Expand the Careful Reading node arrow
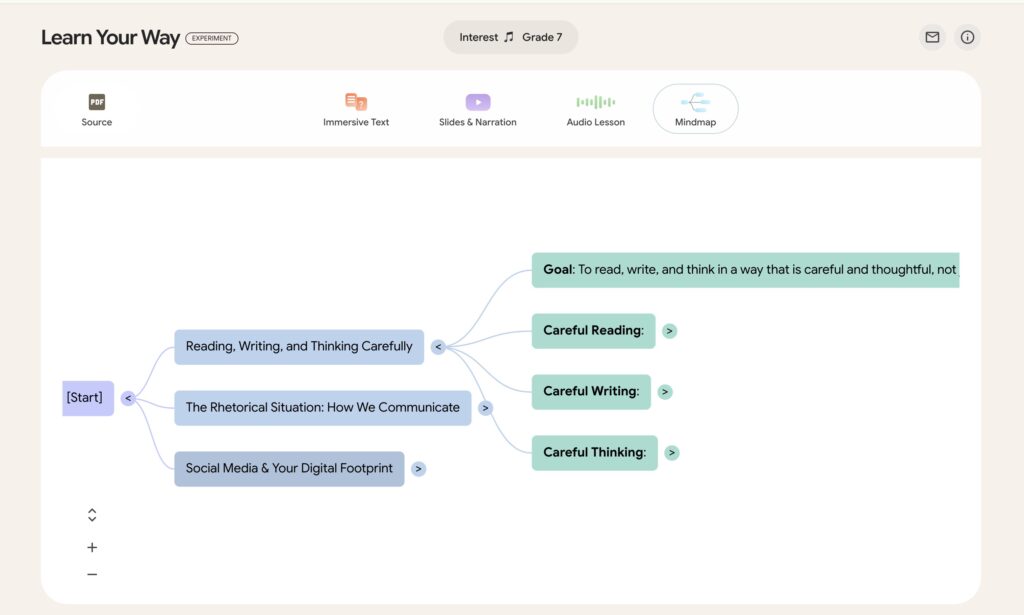 pyautogui.click(x=669, y=331)
